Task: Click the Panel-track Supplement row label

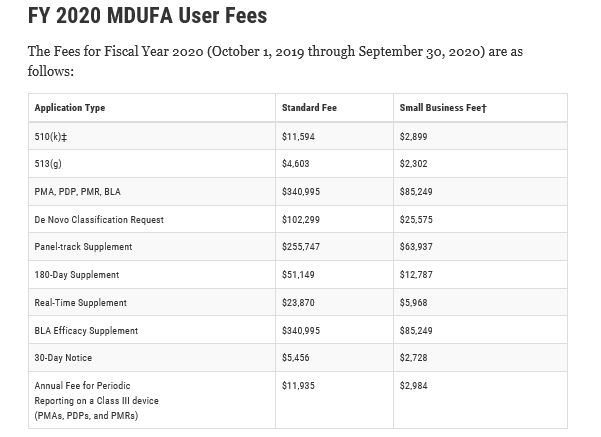Action: 83,246
